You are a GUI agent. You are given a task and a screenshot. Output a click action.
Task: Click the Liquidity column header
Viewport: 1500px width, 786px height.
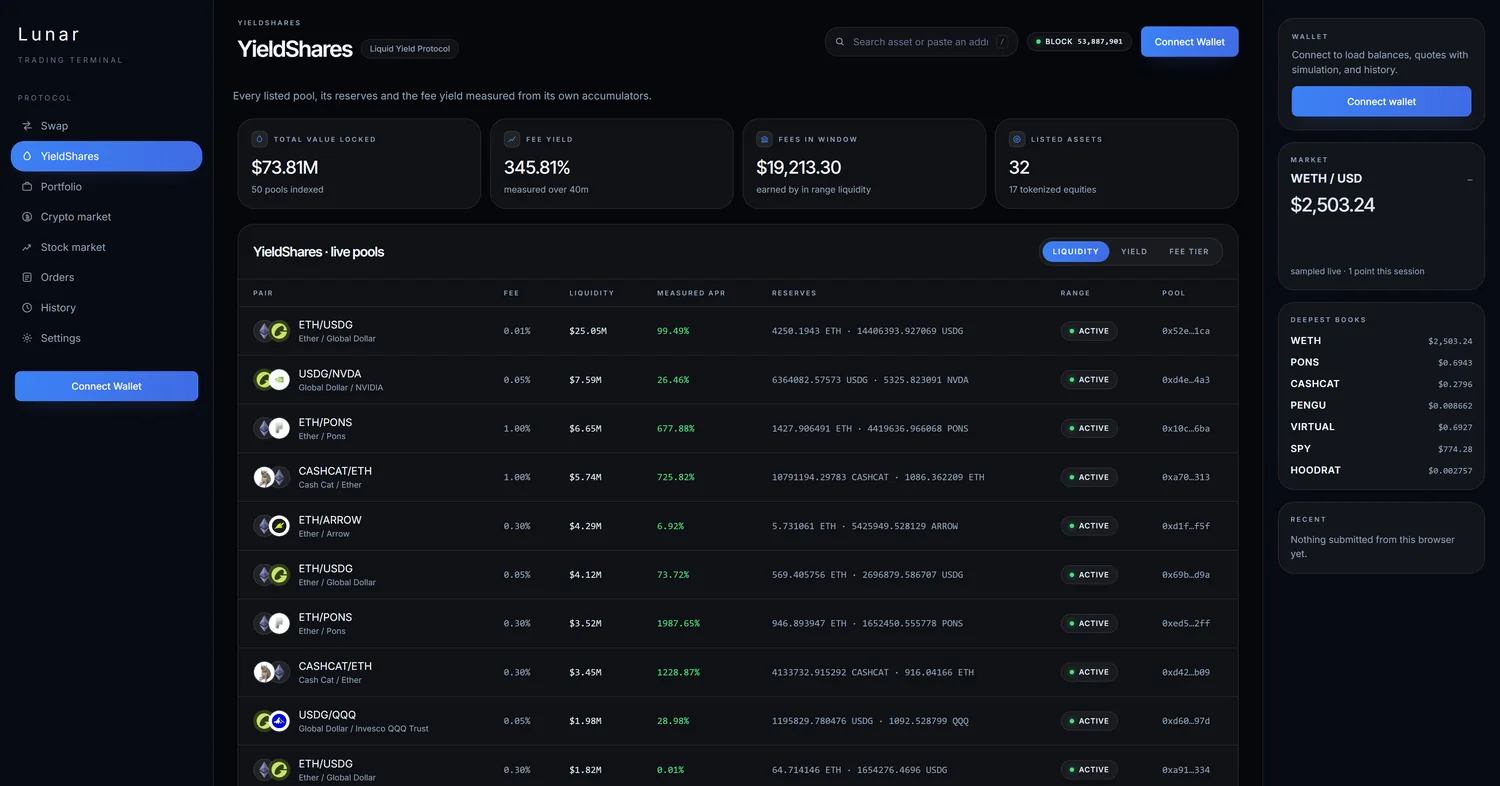592,293
